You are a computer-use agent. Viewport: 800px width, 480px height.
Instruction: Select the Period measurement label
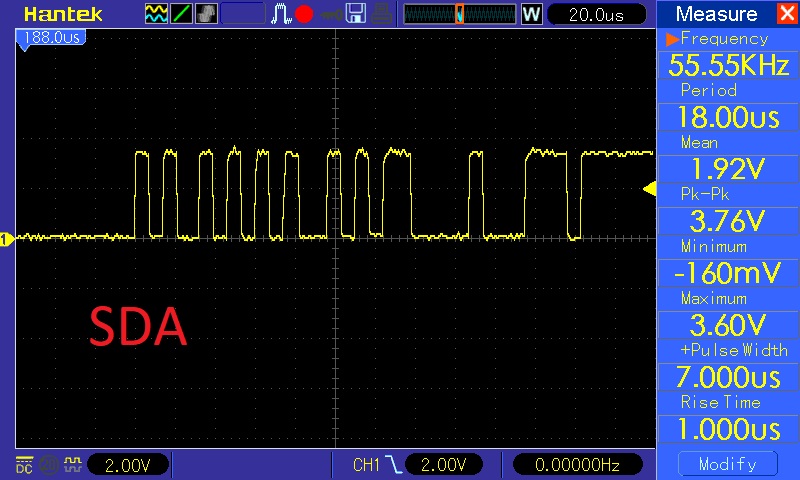tap(709, 90)
